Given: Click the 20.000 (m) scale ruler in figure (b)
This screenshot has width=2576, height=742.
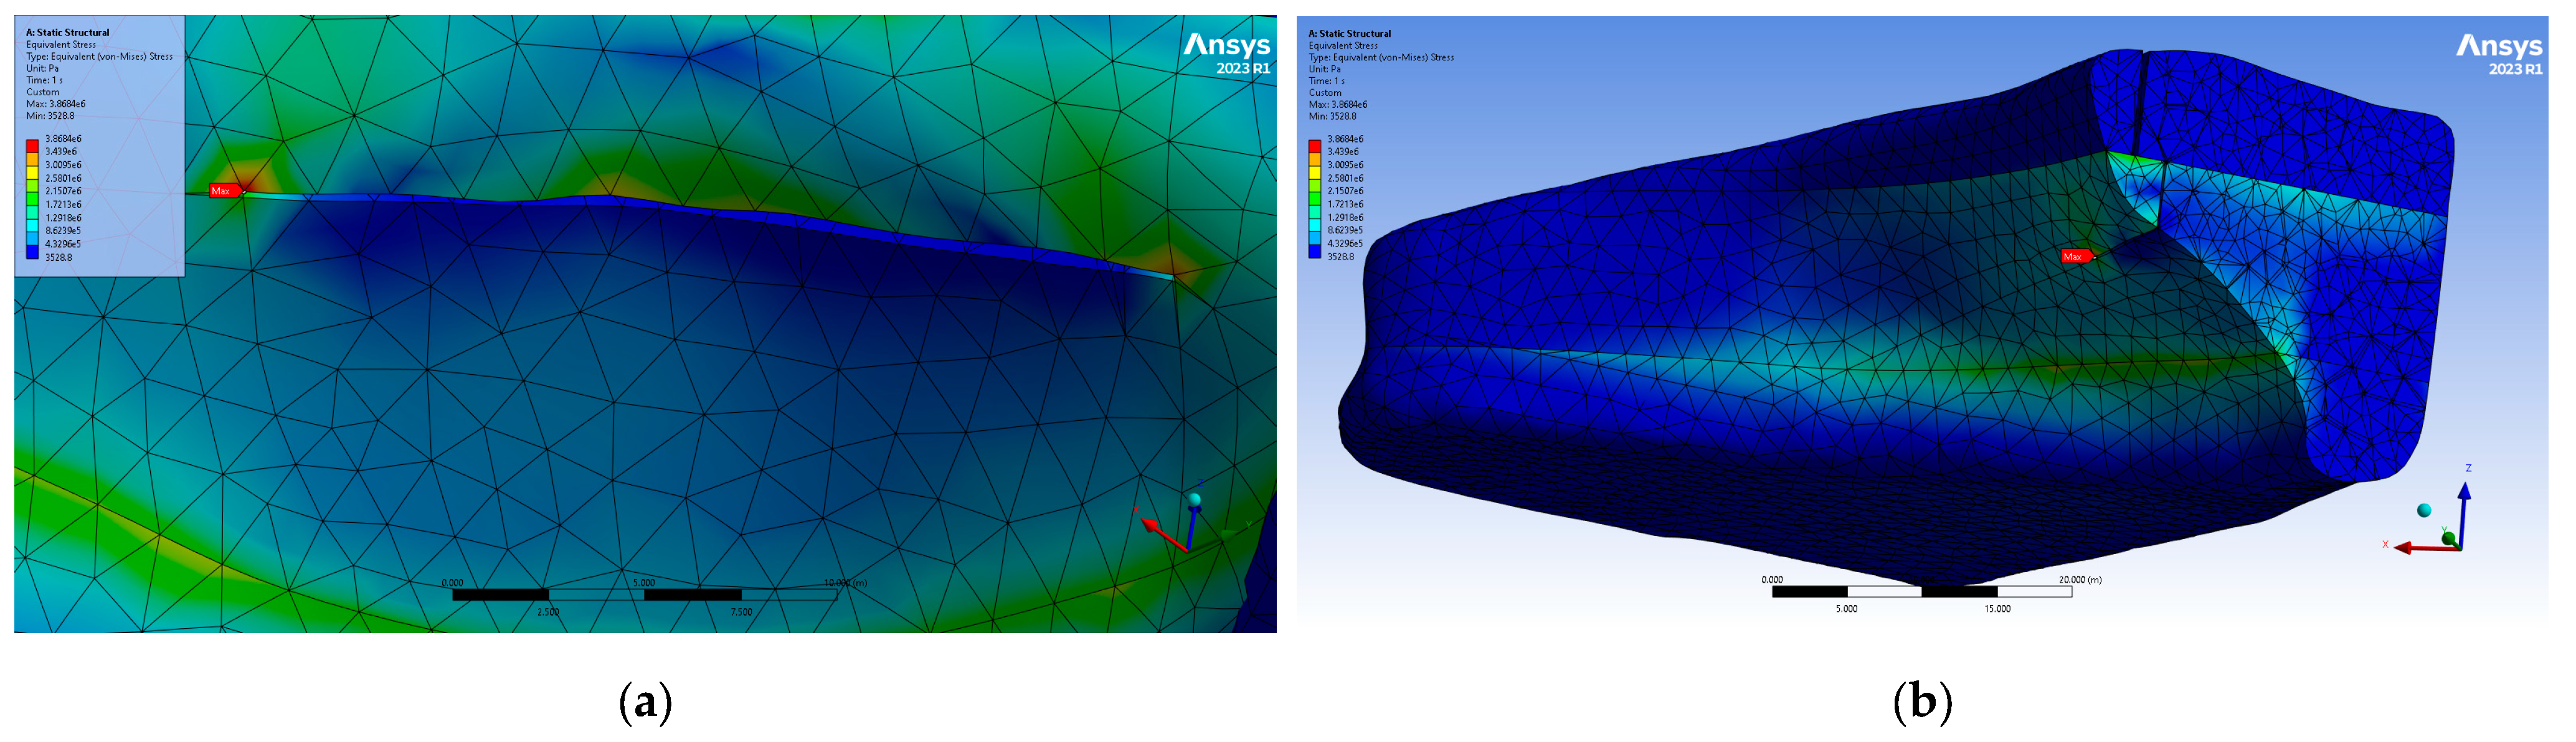Looking at the screenshot, I should [1921, 592].
